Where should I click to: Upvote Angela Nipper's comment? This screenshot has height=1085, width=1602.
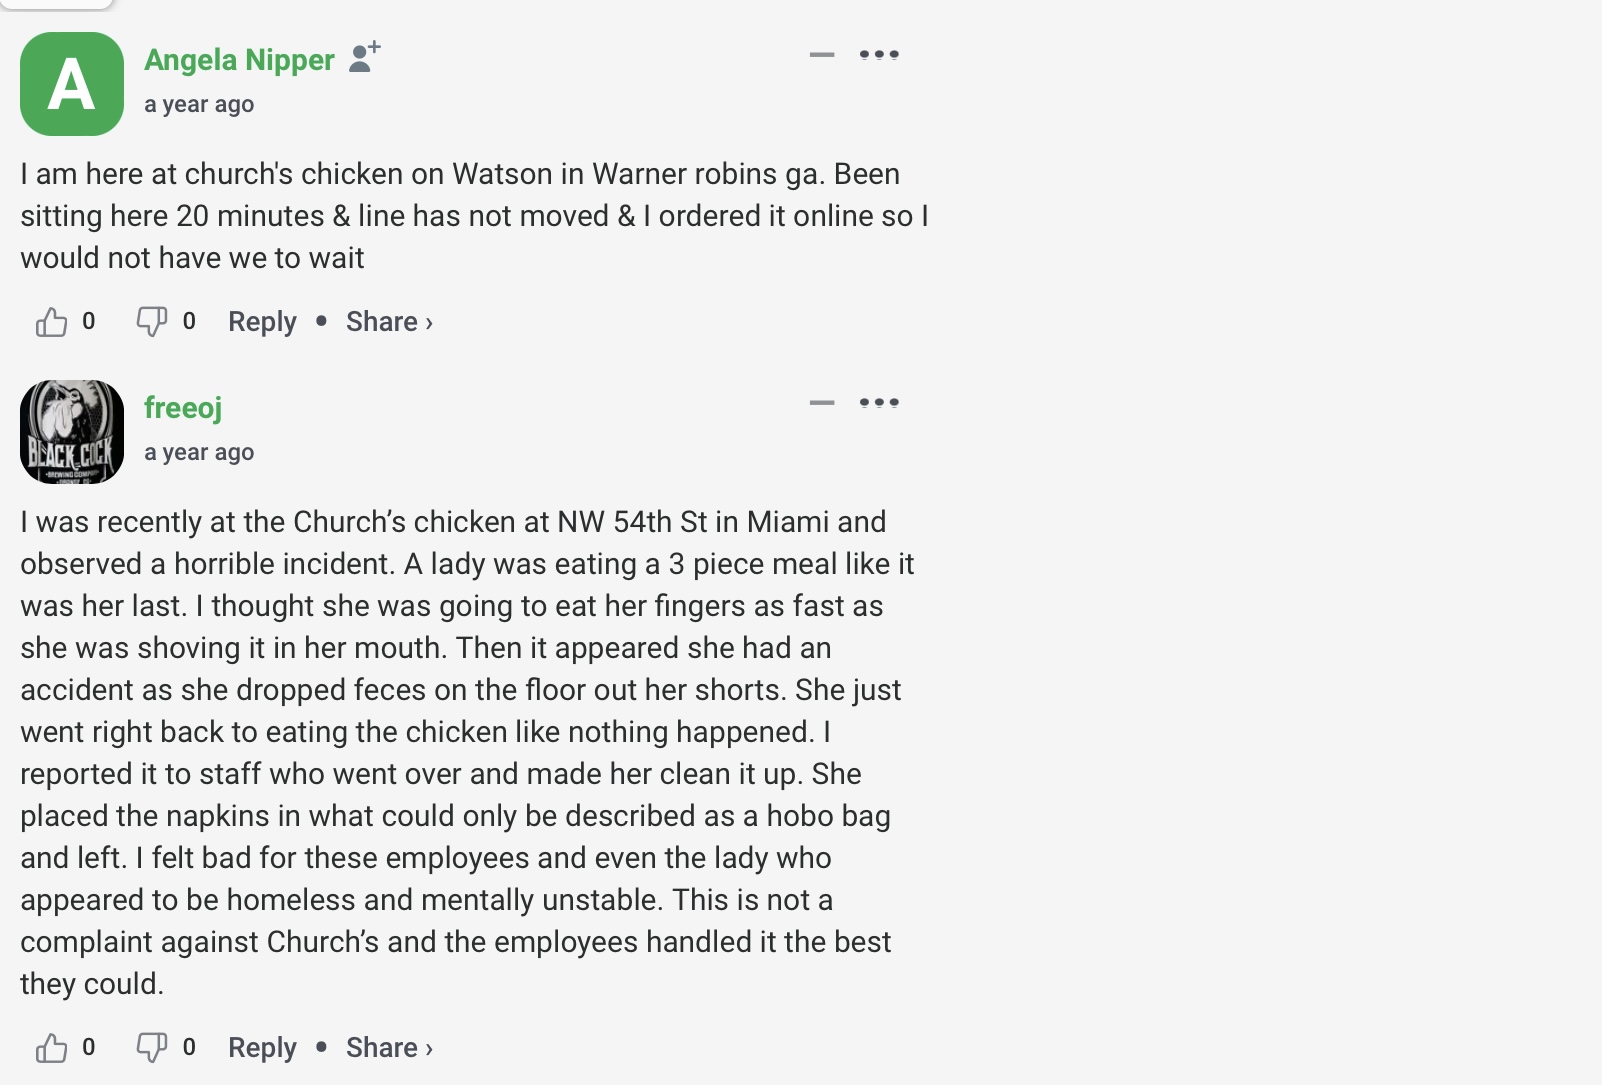click(x=52, y=322)
